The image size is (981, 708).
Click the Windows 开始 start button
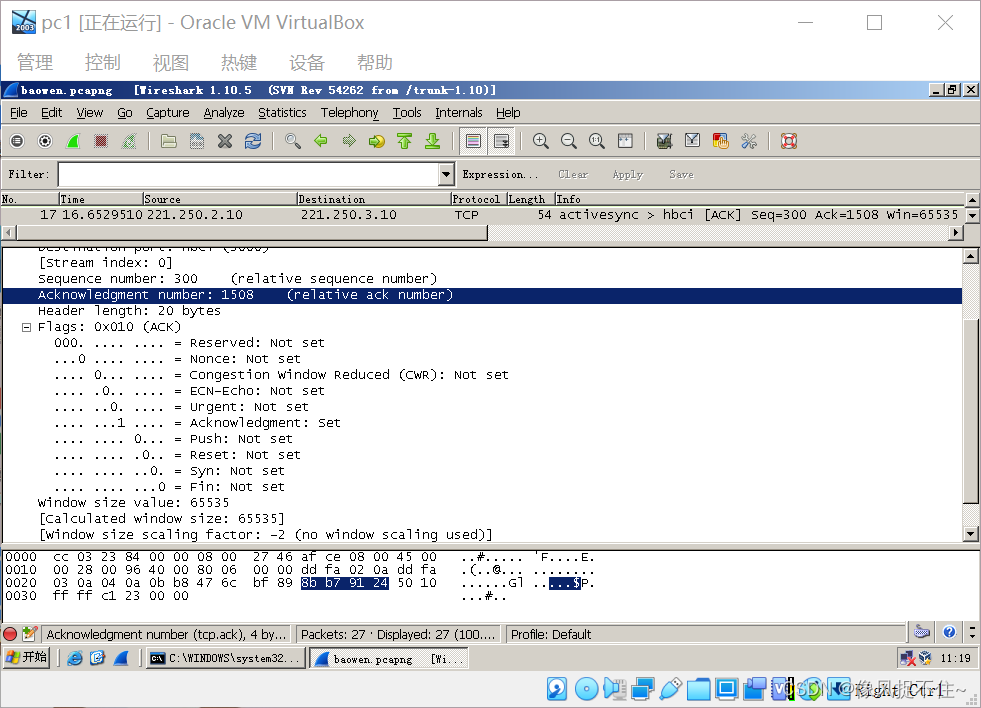click(x=26, y=657)
